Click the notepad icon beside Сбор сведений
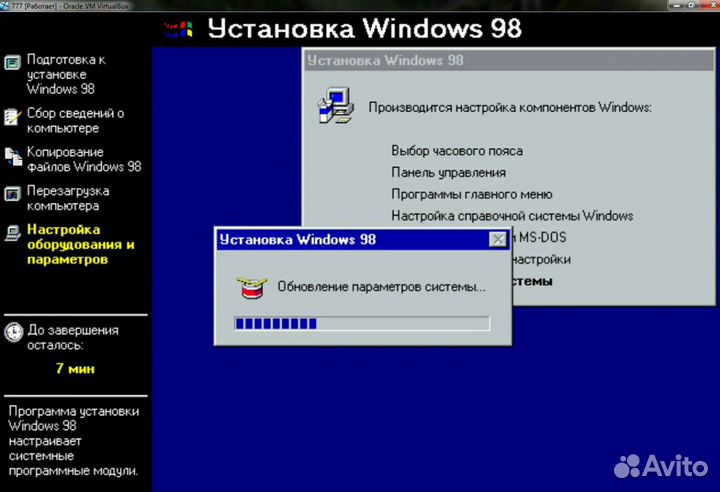This screenshot has height=492, width=720. [12, 116]
